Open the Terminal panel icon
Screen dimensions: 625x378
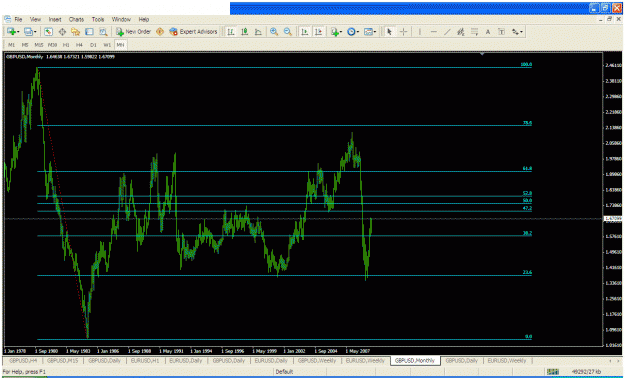tap(89, 32)
